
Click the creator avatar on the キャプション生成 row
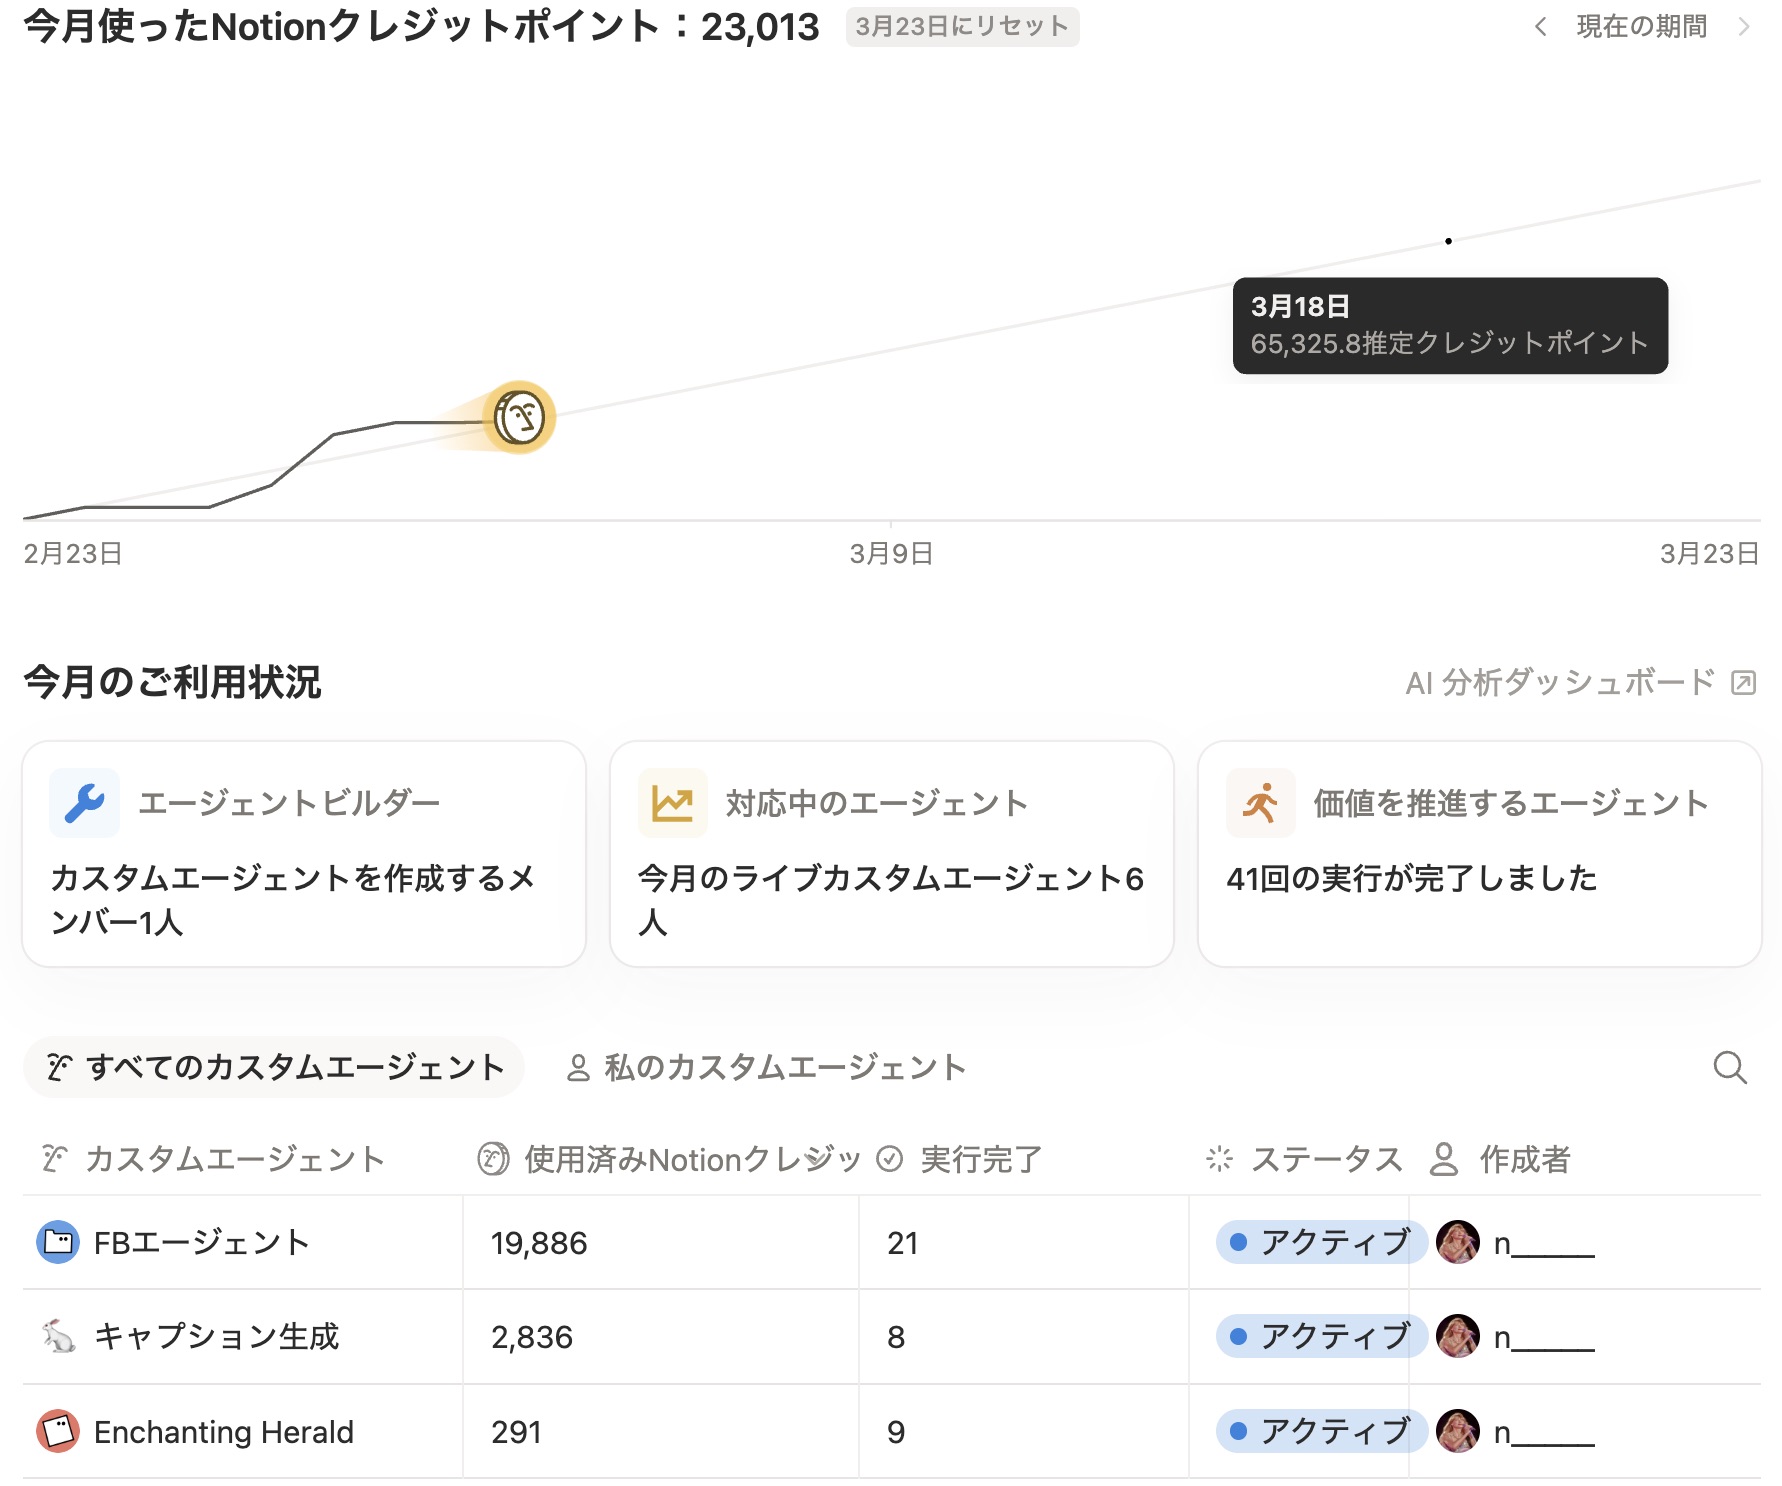point(1458,1335)
